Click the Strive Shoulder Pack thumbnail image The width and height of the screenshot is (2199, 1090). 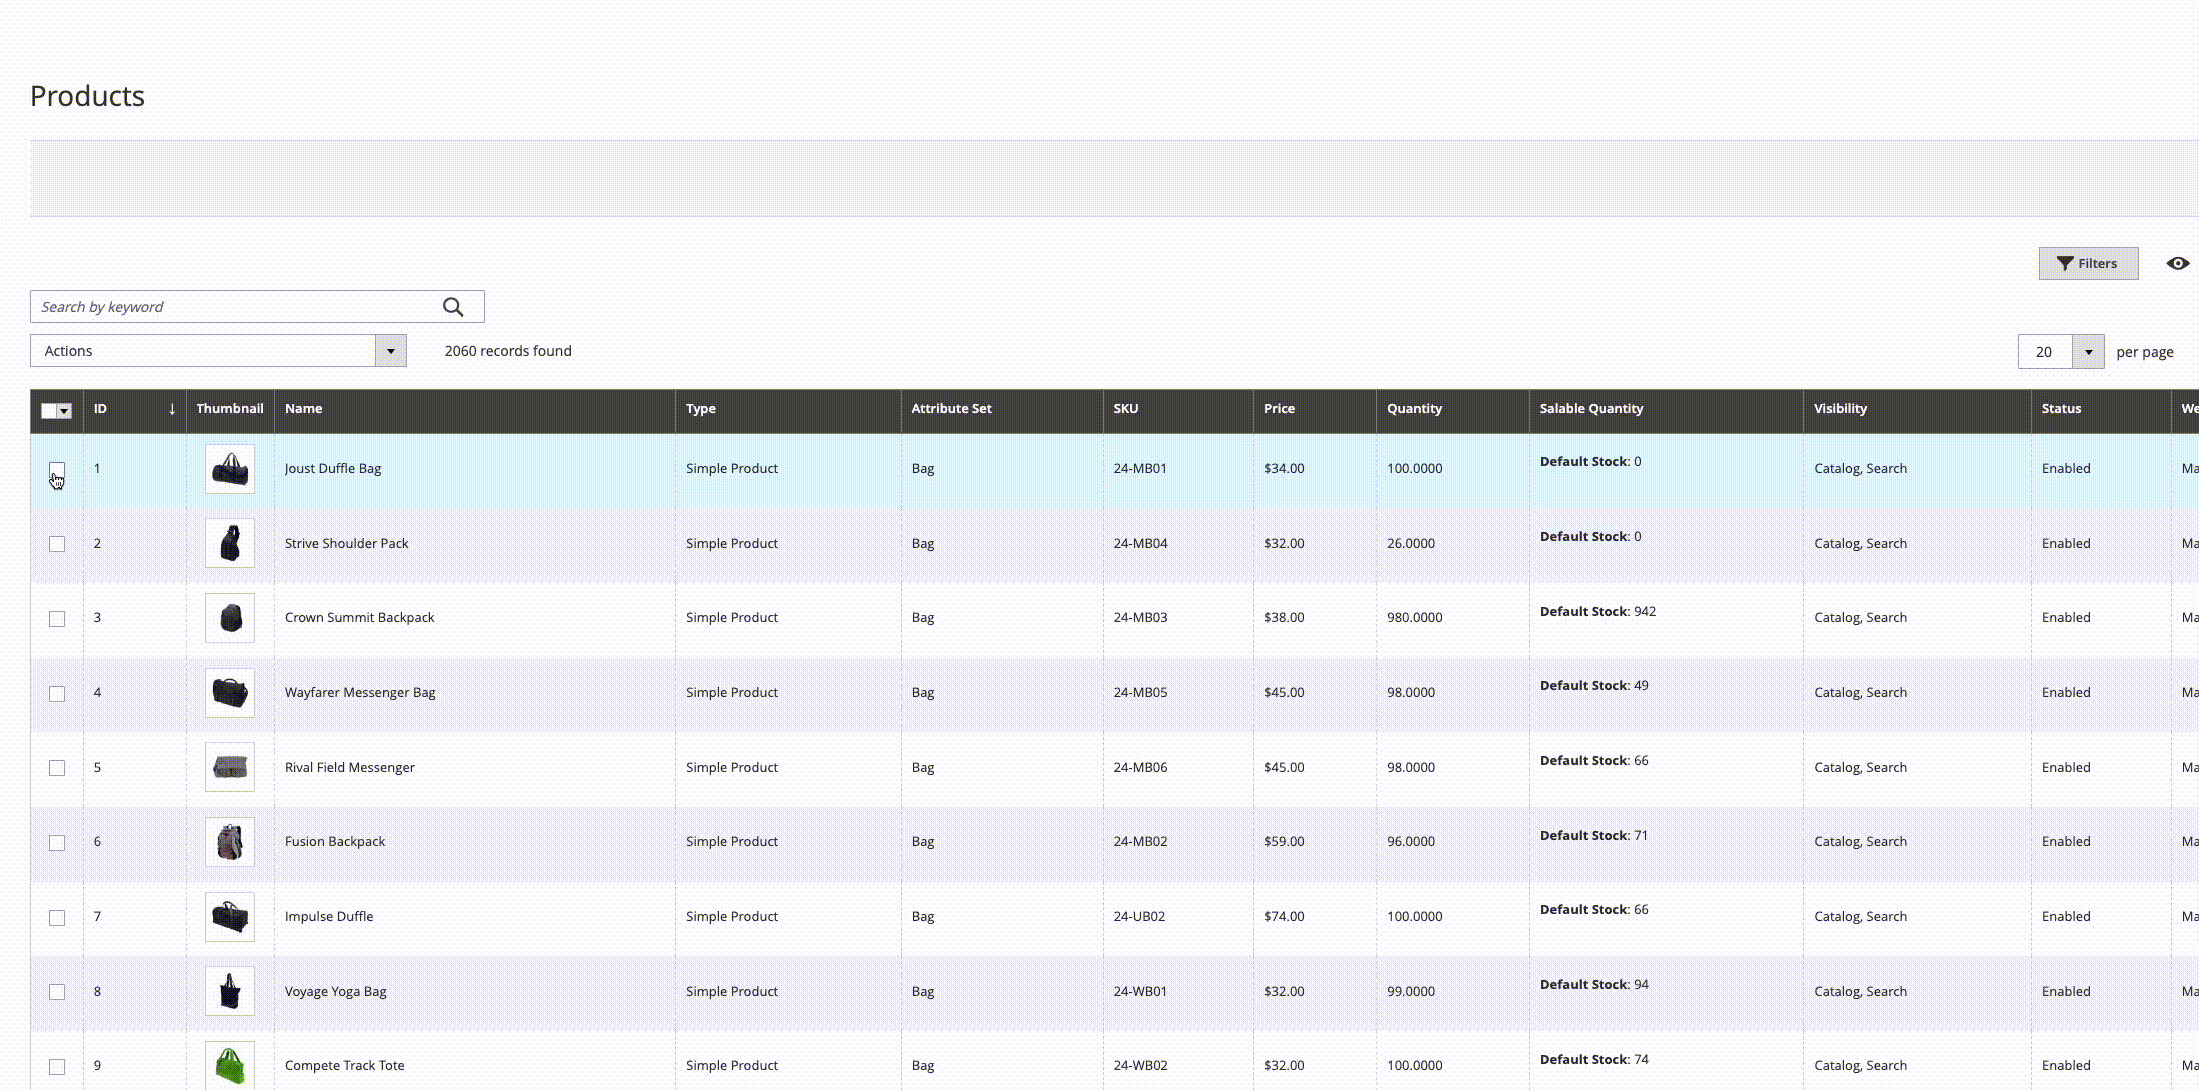[230, 543]
